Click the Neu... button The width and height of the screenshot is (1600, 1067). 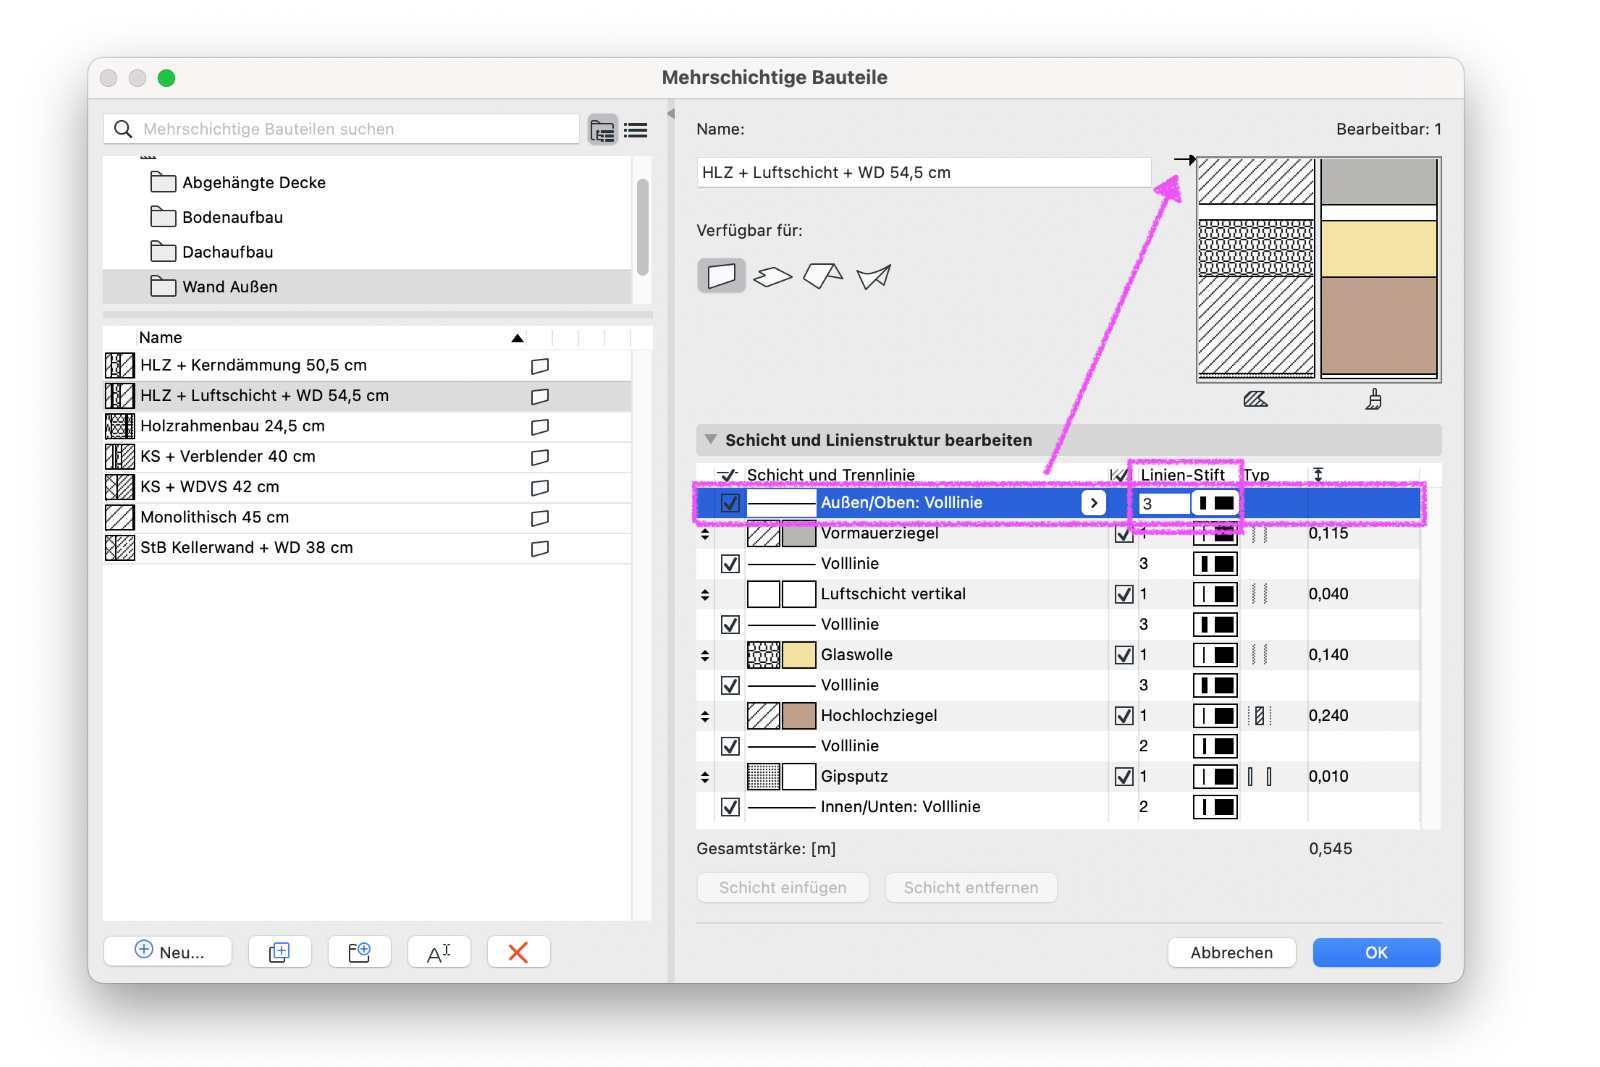pyautogui.click(x=168, y=952)
